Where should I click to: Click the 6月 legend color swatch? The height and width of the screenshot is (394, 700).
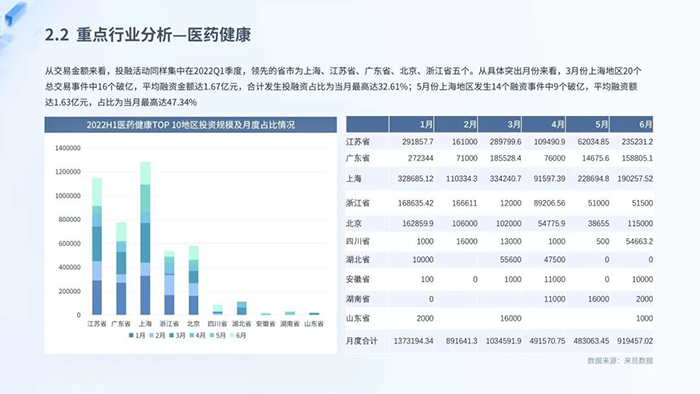(x=232, y=335)
